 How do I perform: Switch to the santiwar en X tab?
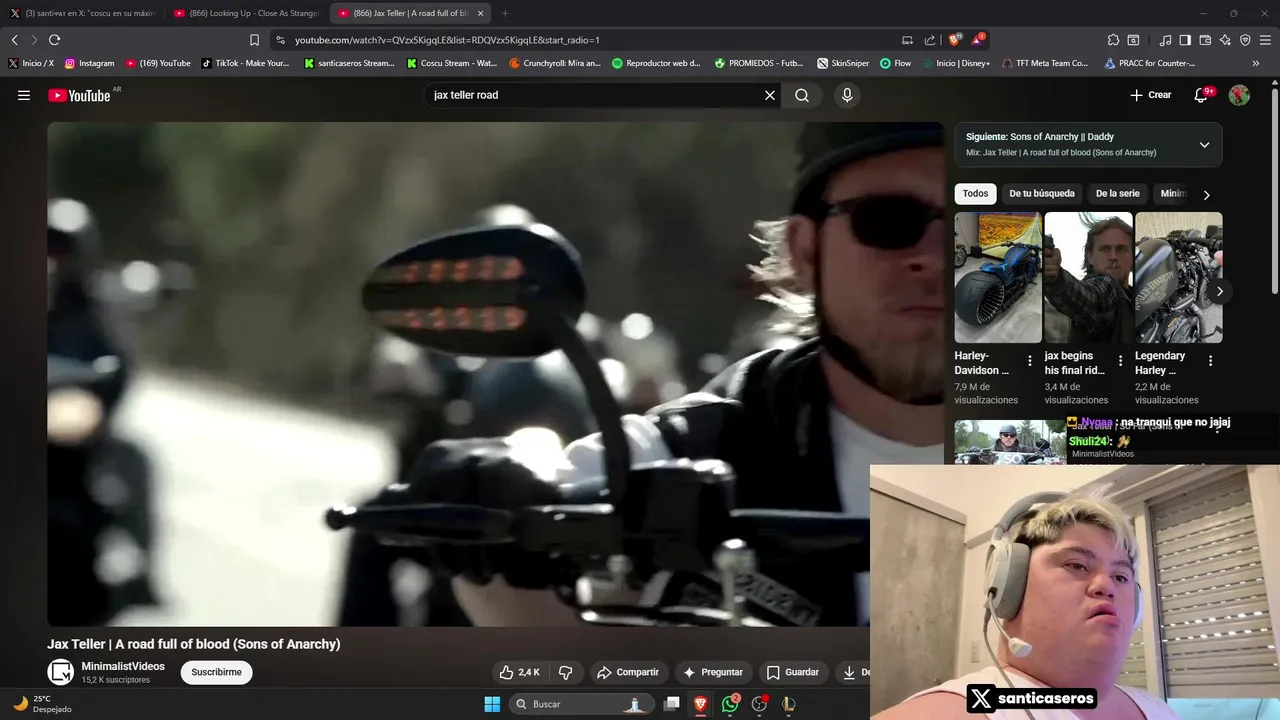83,13
